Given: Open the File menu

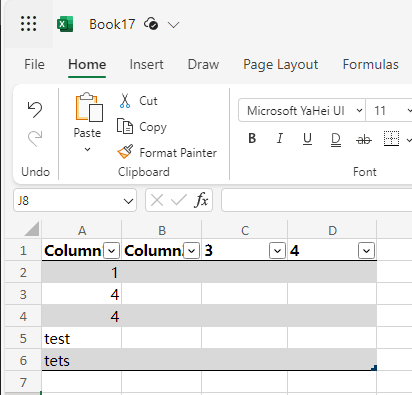Looking at the screenshot, I should click(x=34, y=64).
